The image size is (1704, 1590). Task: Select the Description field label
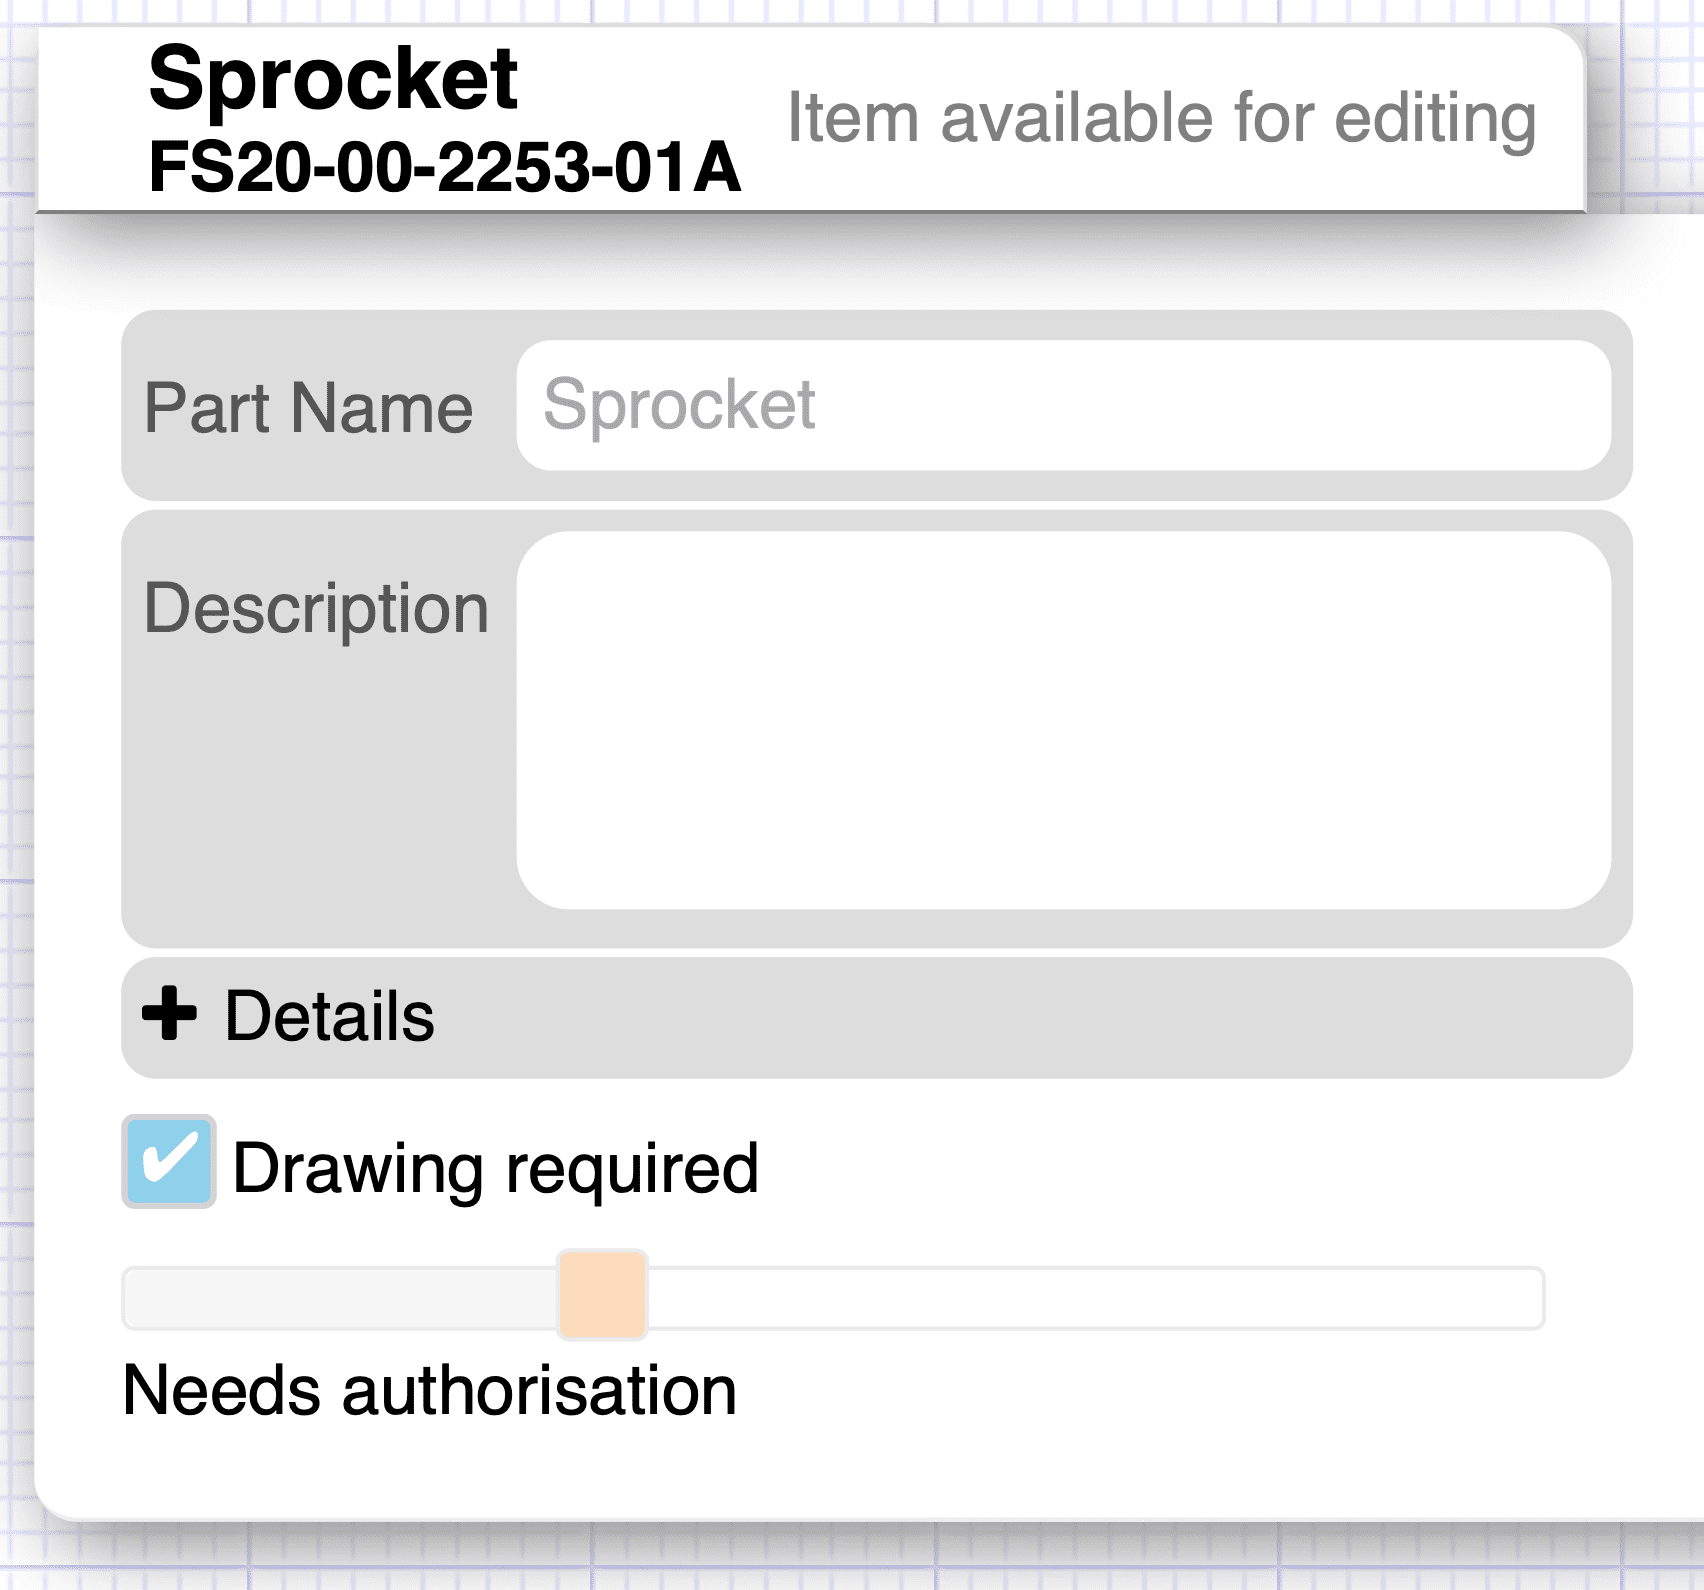tap(317, 609)
